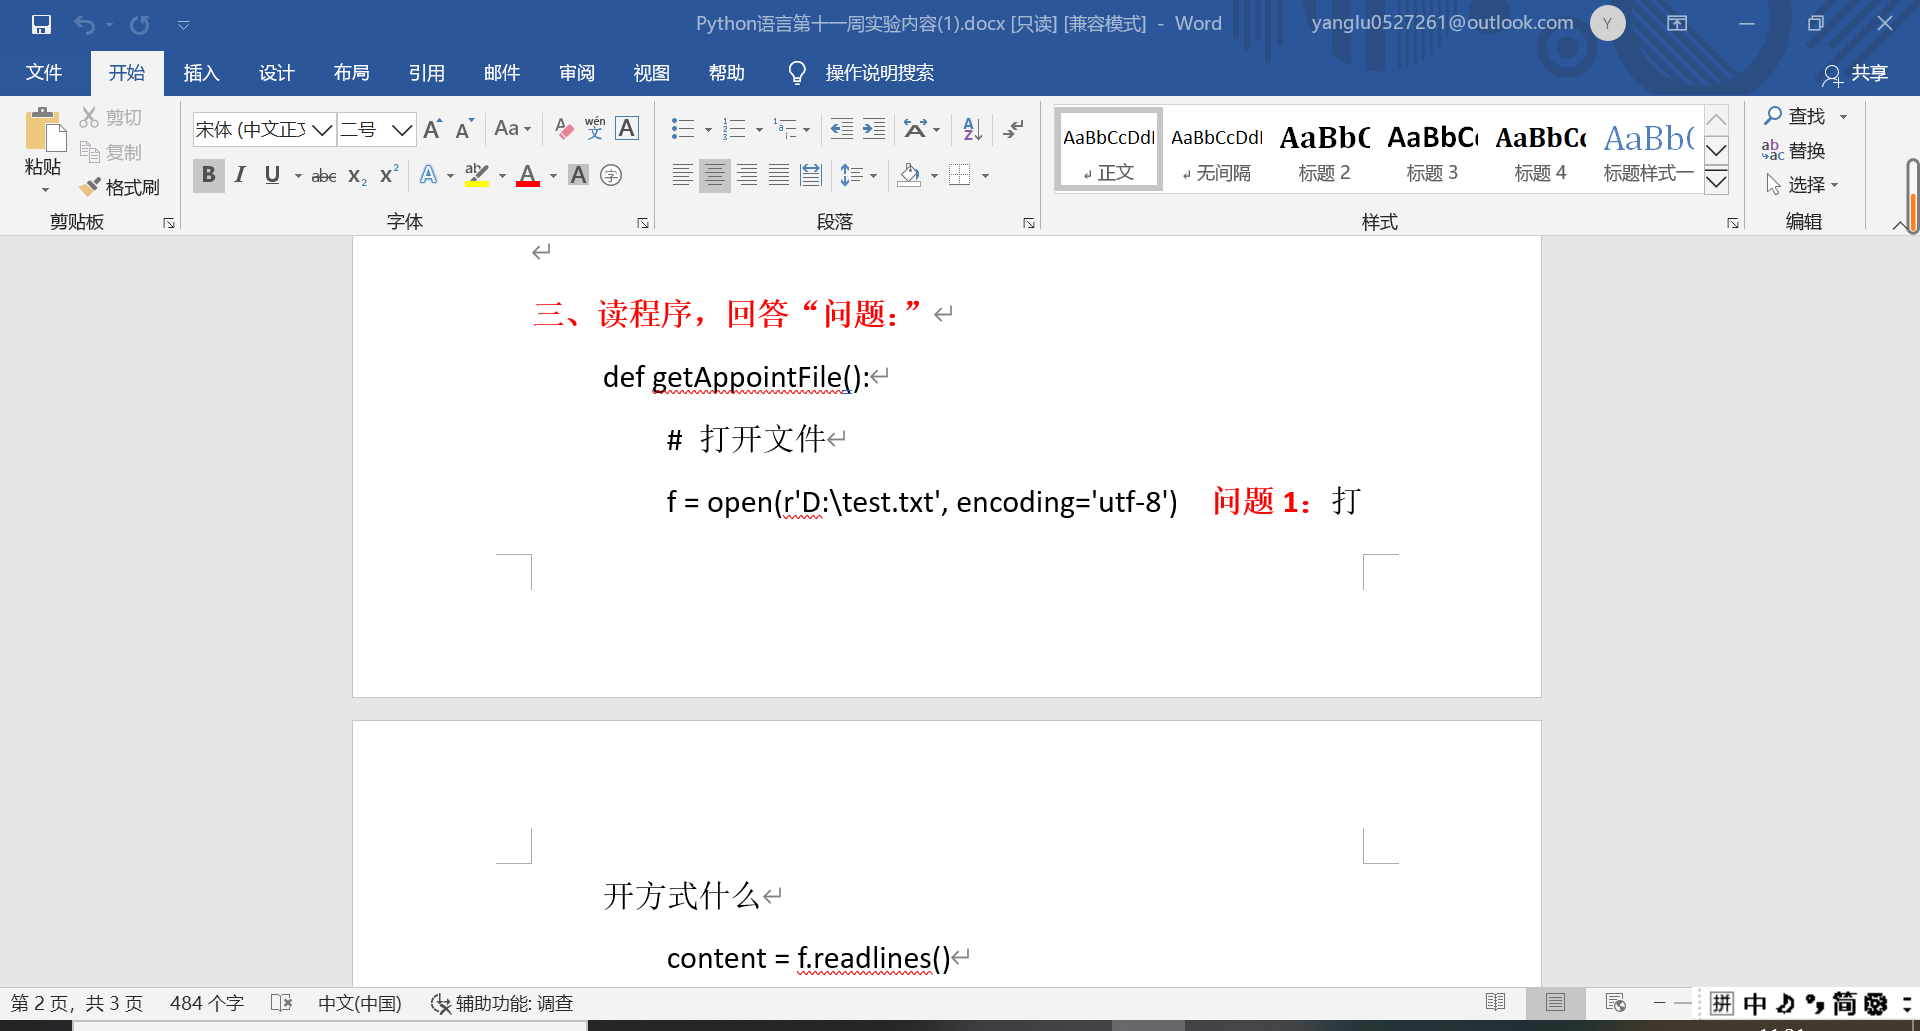Center align the paragraph
The image size is (1920, 1031).
(714, 175)
